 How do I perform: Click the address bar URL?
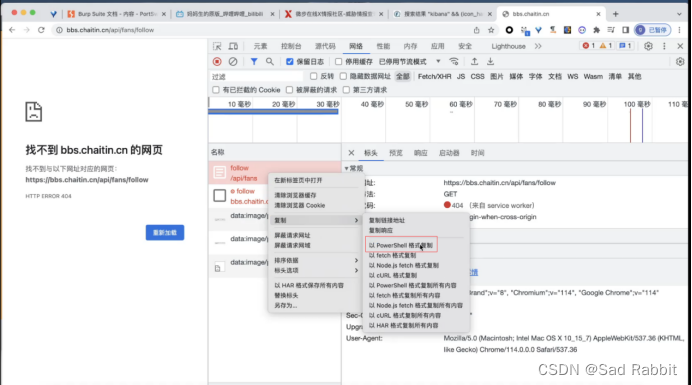pyautogui.click(x=110, y=30)
